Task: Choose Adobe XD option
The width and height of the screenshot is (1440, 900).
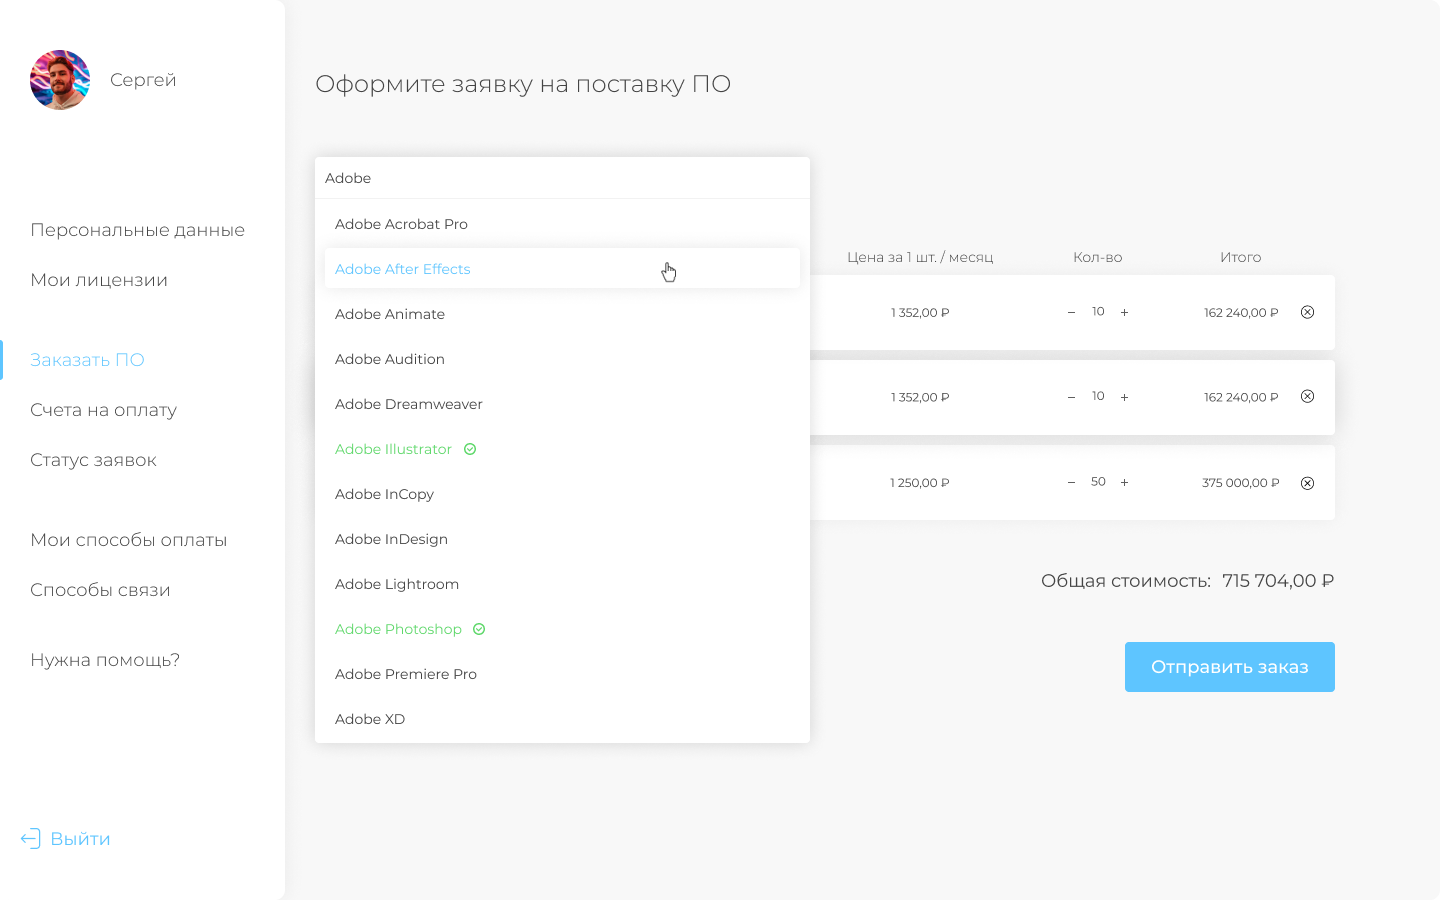Action: pos(562,719)
